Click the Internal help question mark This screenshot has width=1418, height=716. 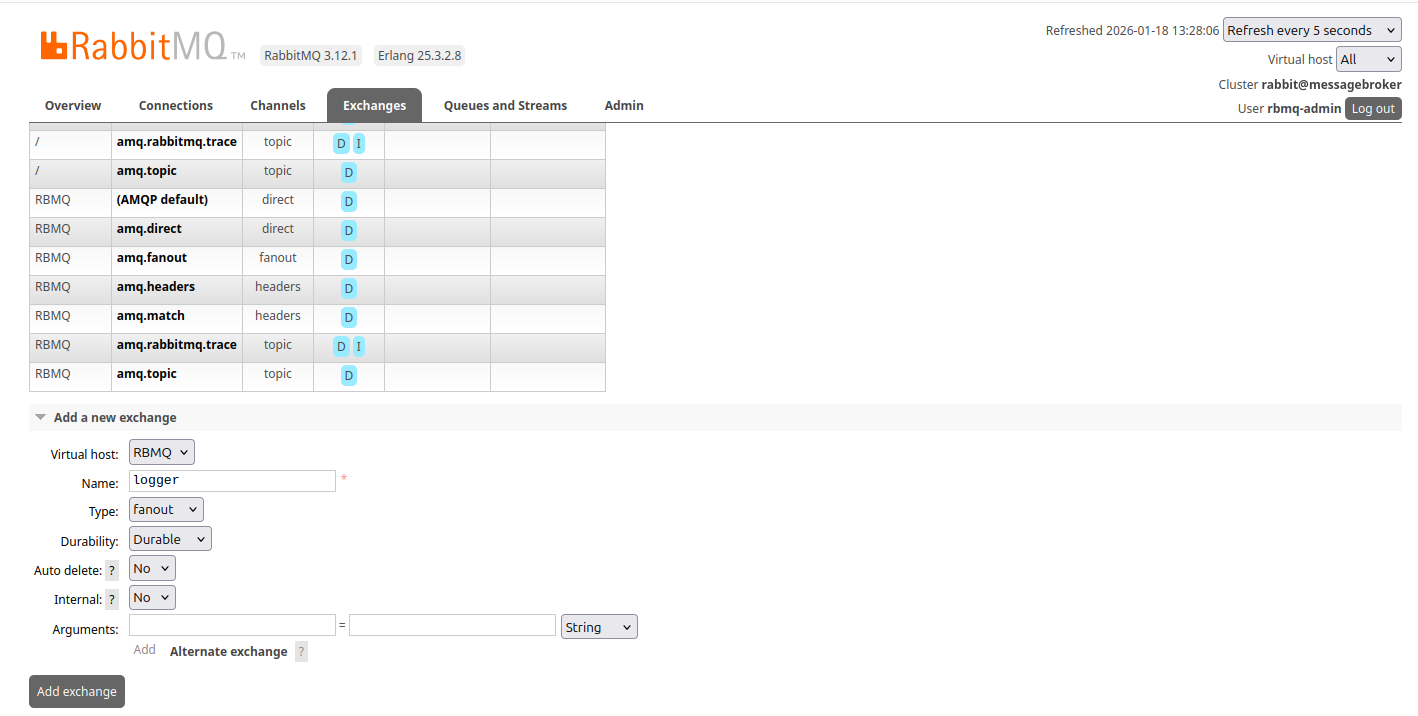click(112, 600)
